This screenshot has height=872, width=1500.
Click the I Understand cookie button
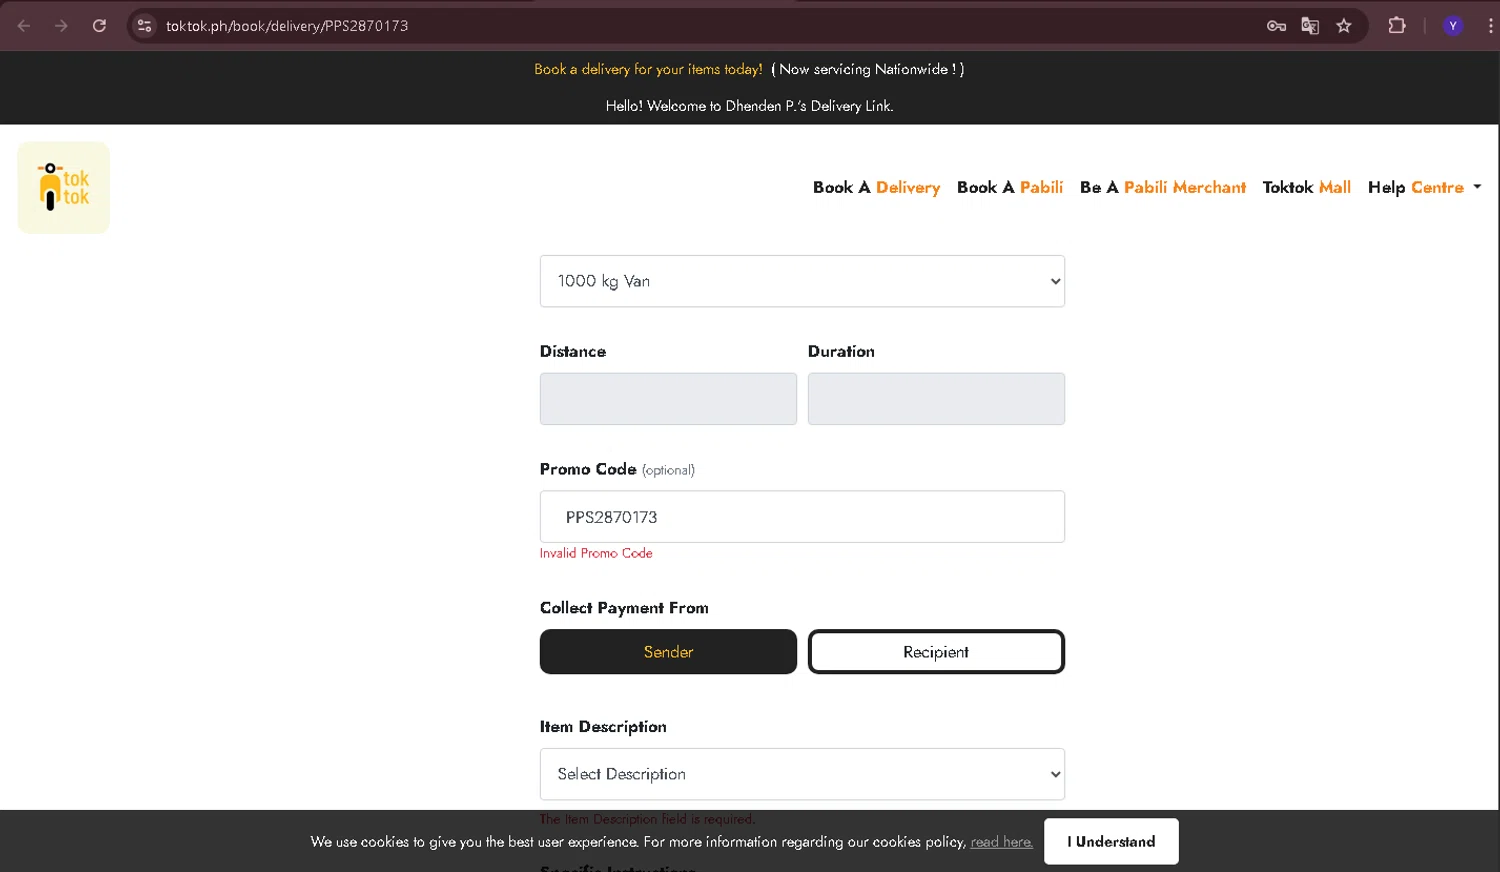click(x=1111, y=842)
